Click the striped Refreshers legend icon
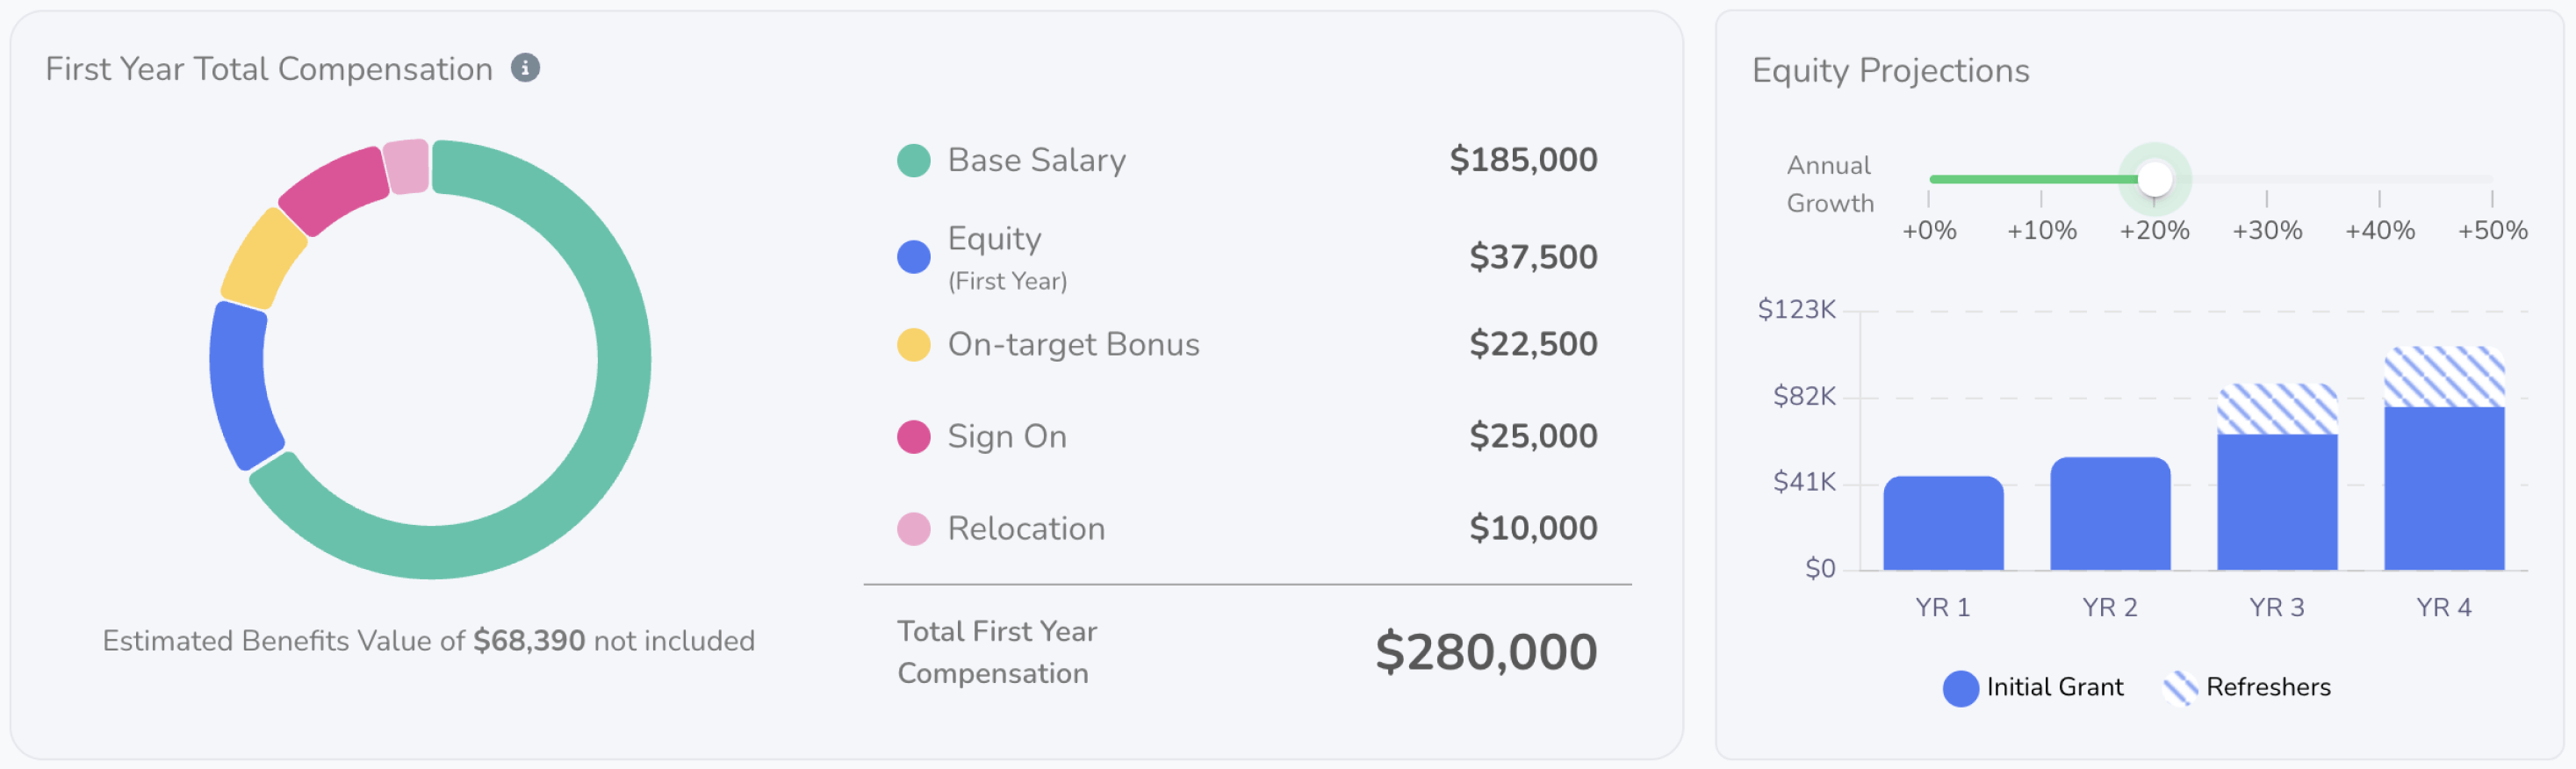The height and width of the screenshot is (769, 2576). click(x=2180, y=688)
